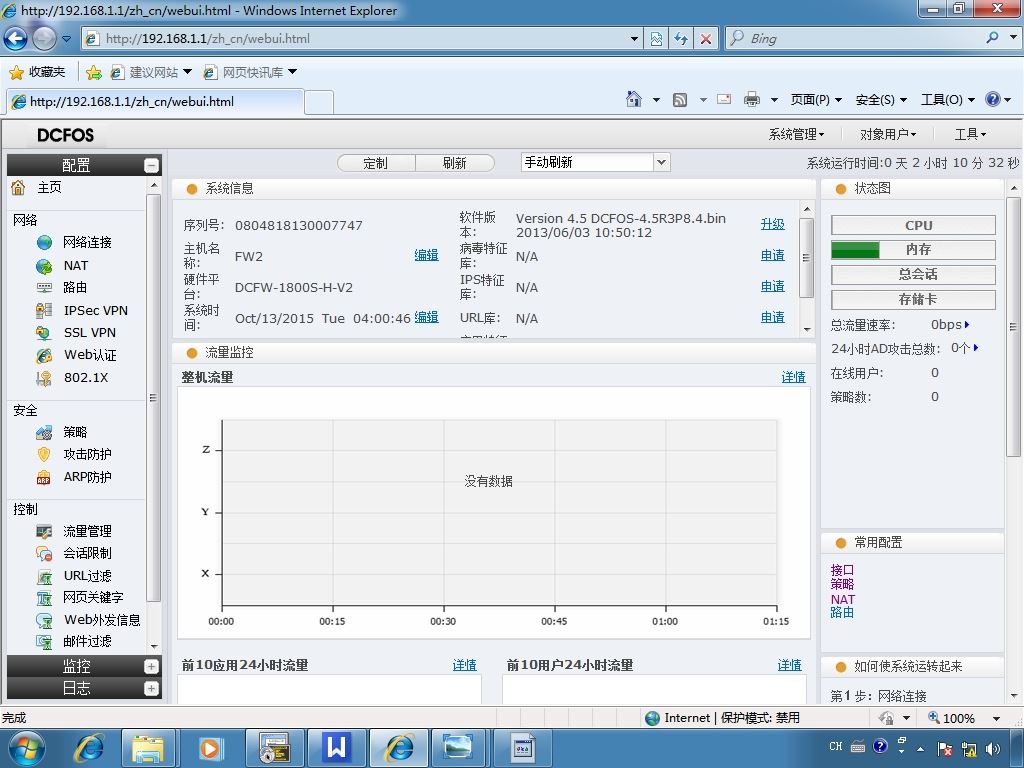Open the 网络连接 sidebar item

(87, 242)
